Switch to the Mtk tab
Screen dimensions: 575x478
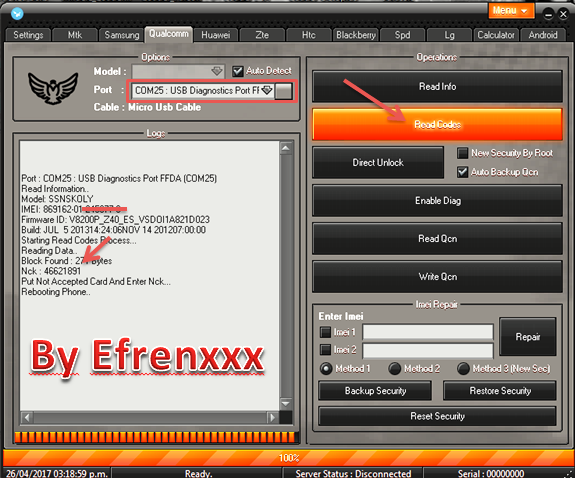pyautogui.click(x=75, y=35)
